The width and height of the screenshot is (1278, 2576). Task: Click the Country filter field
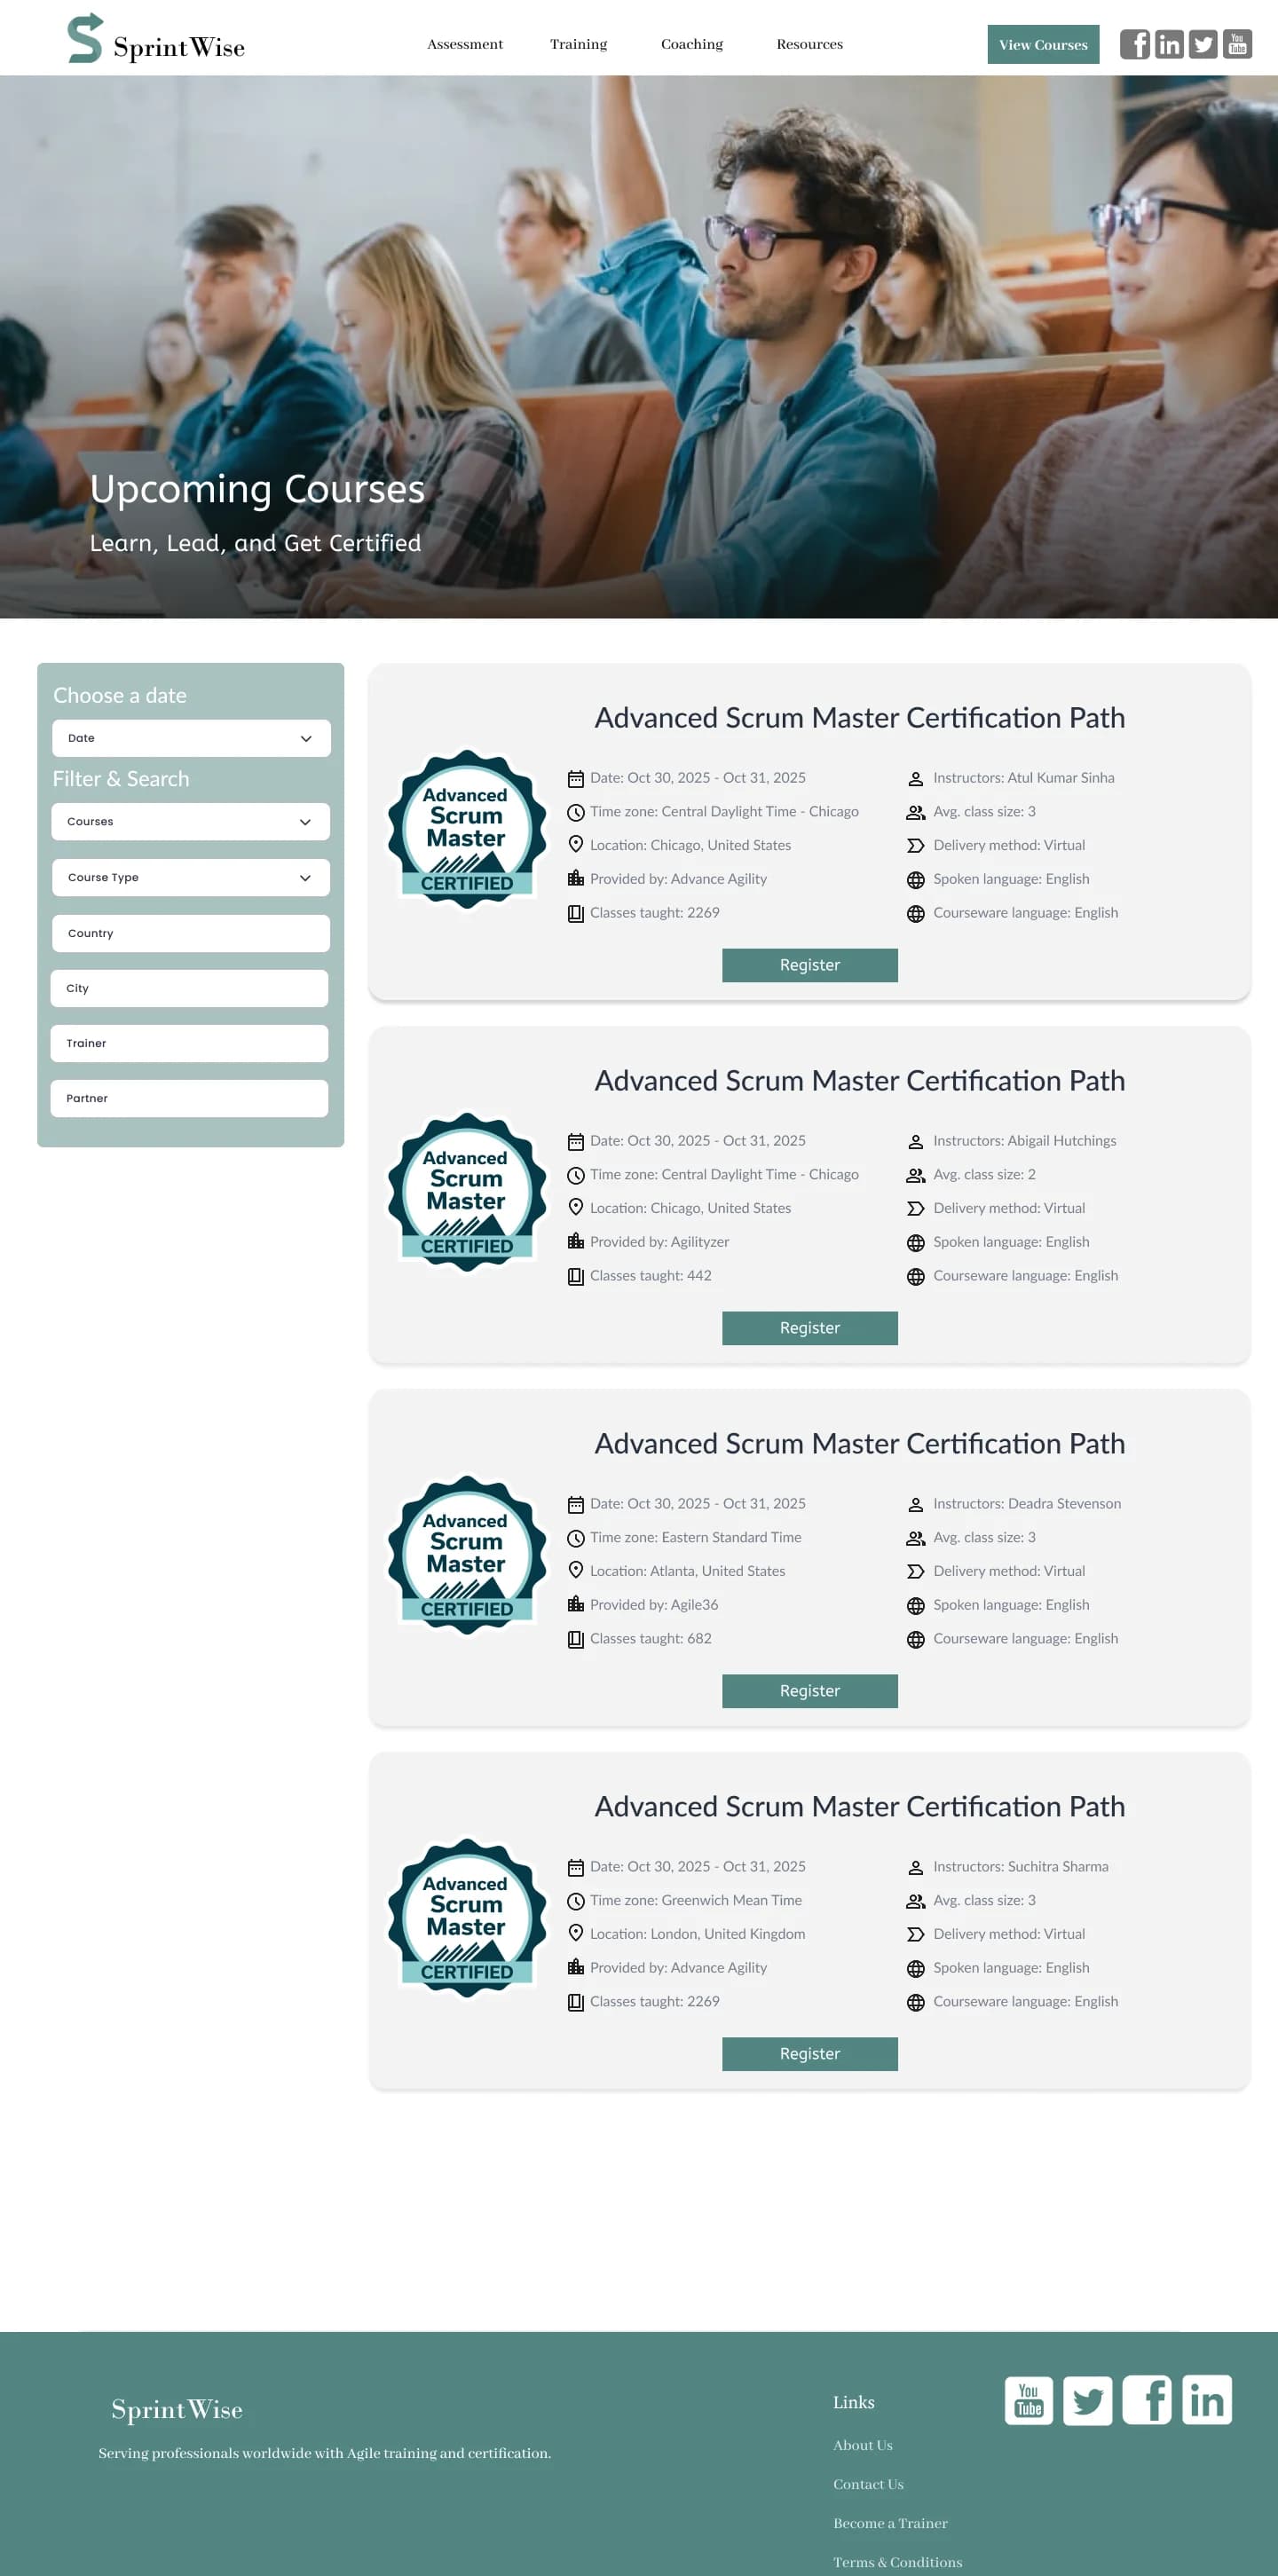pyautogui.click(x=190, y=933)
